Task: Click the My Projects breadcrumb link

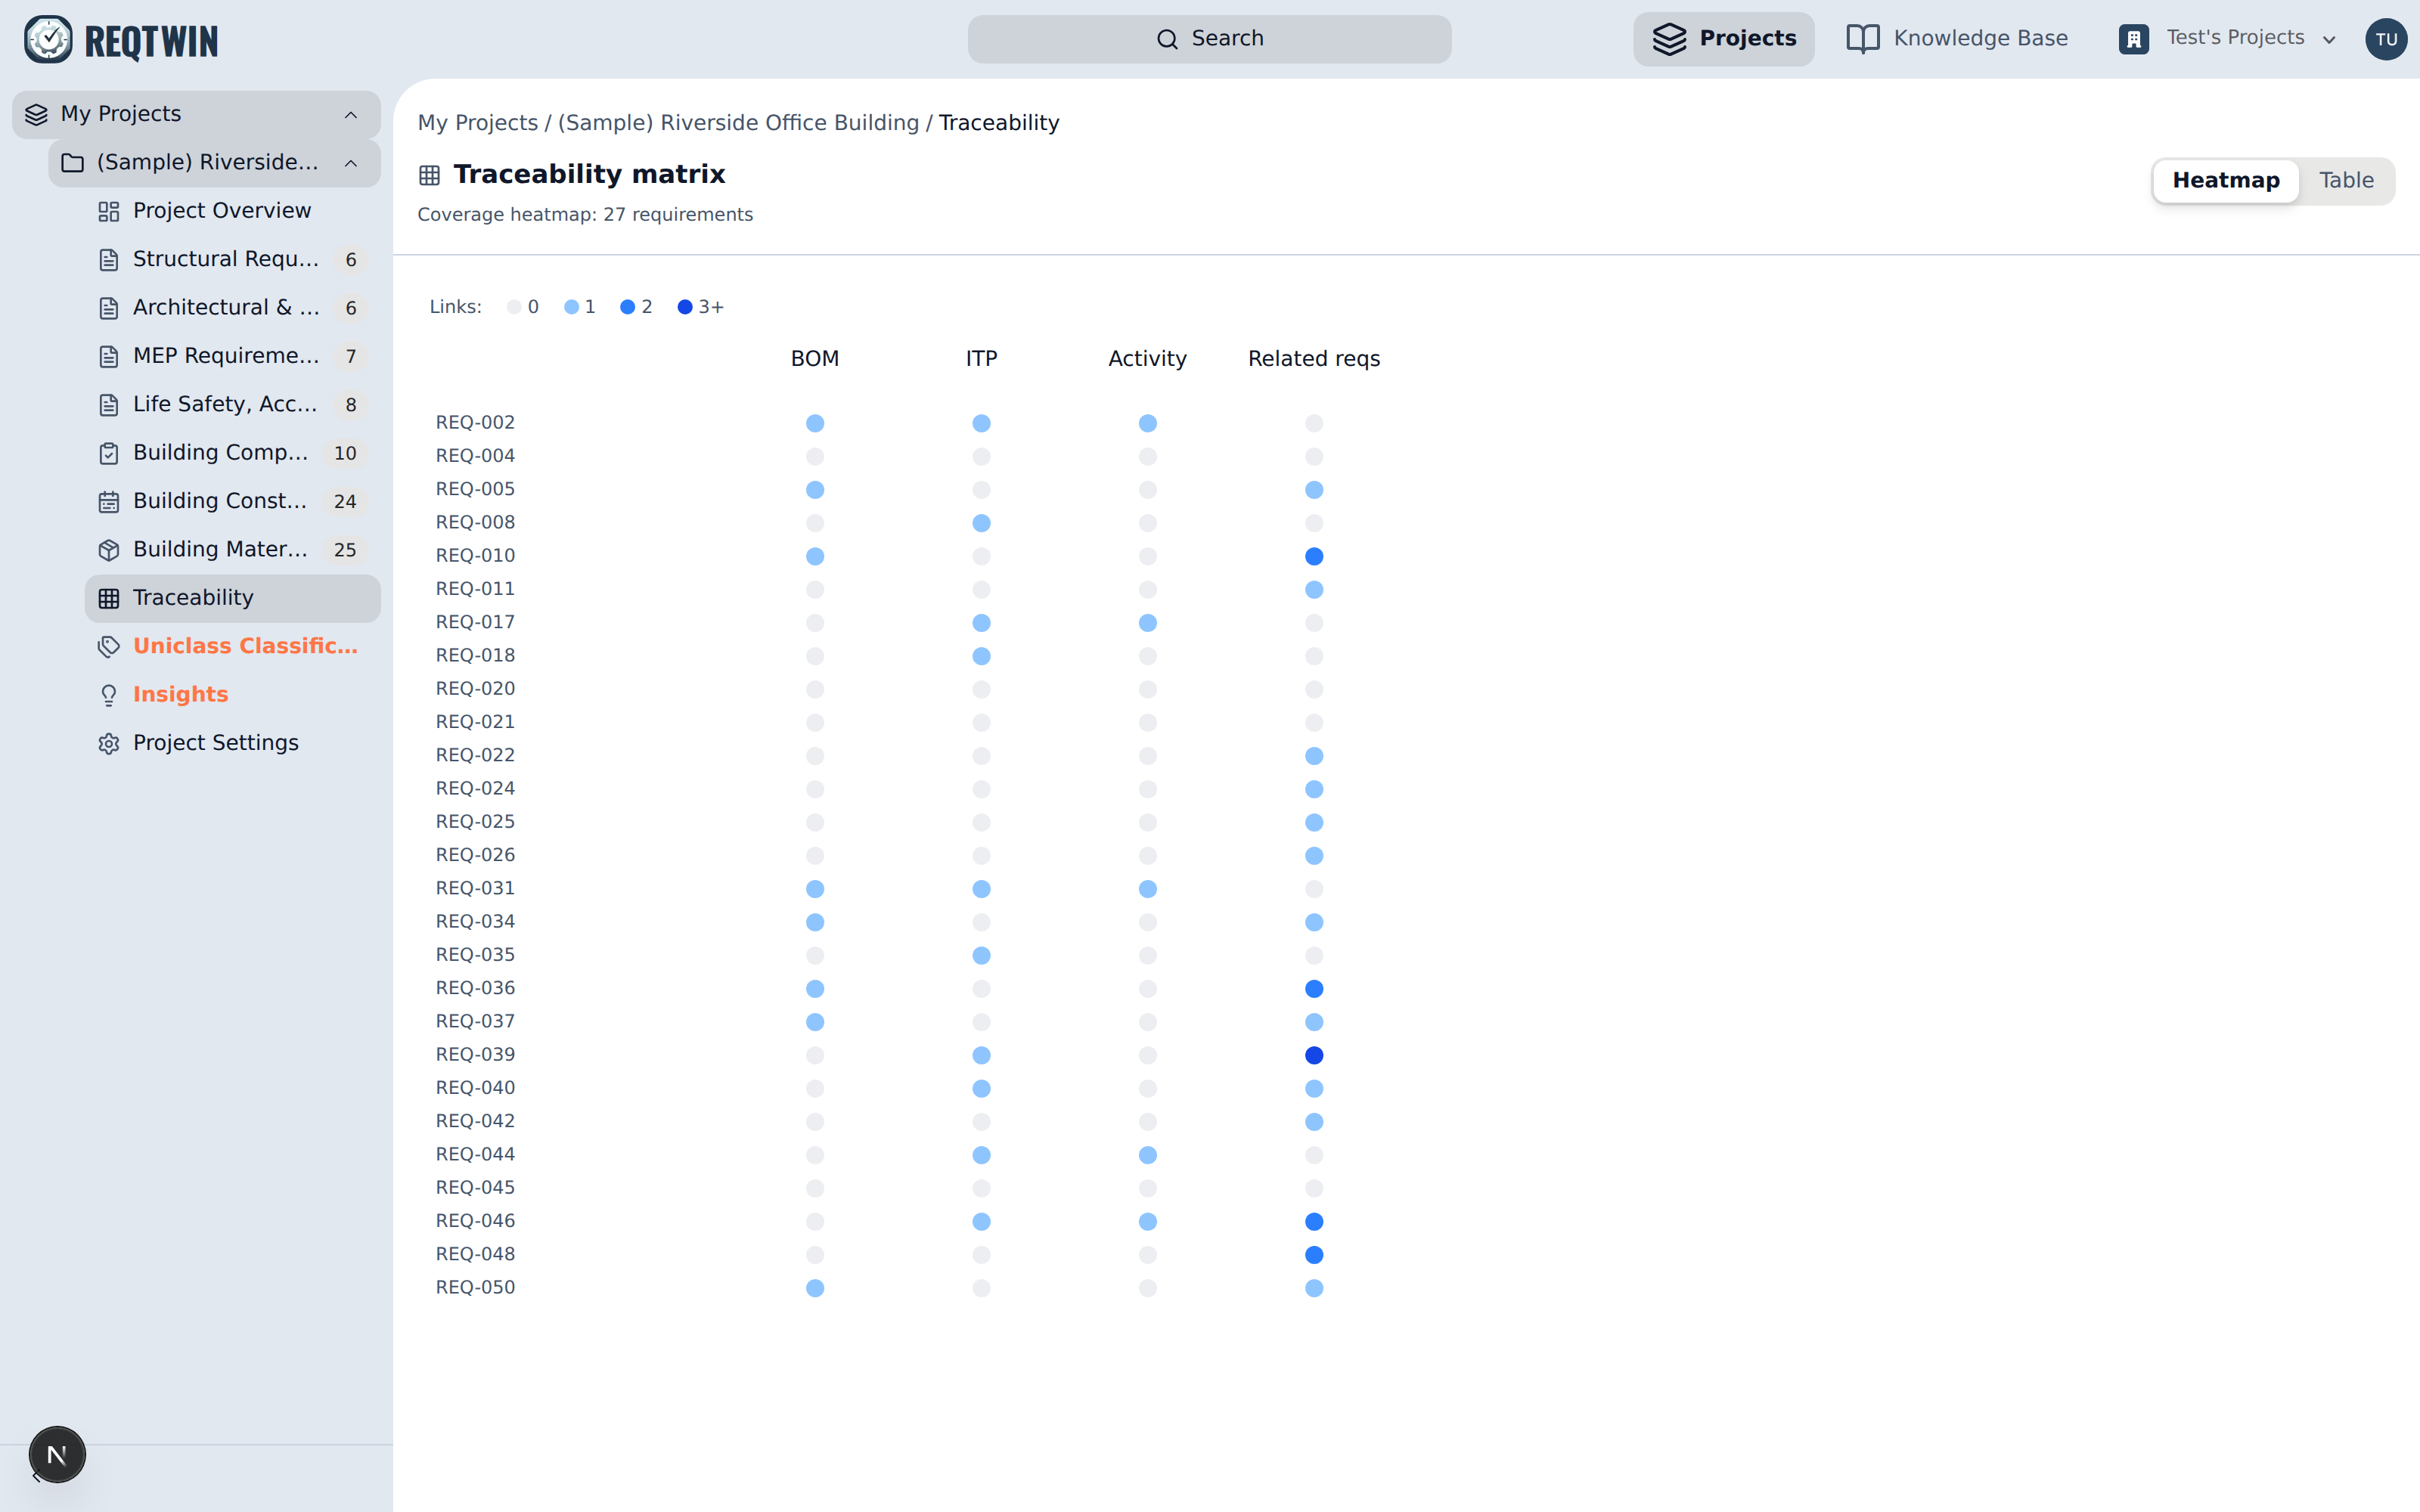Action: (x=477, y=123)
